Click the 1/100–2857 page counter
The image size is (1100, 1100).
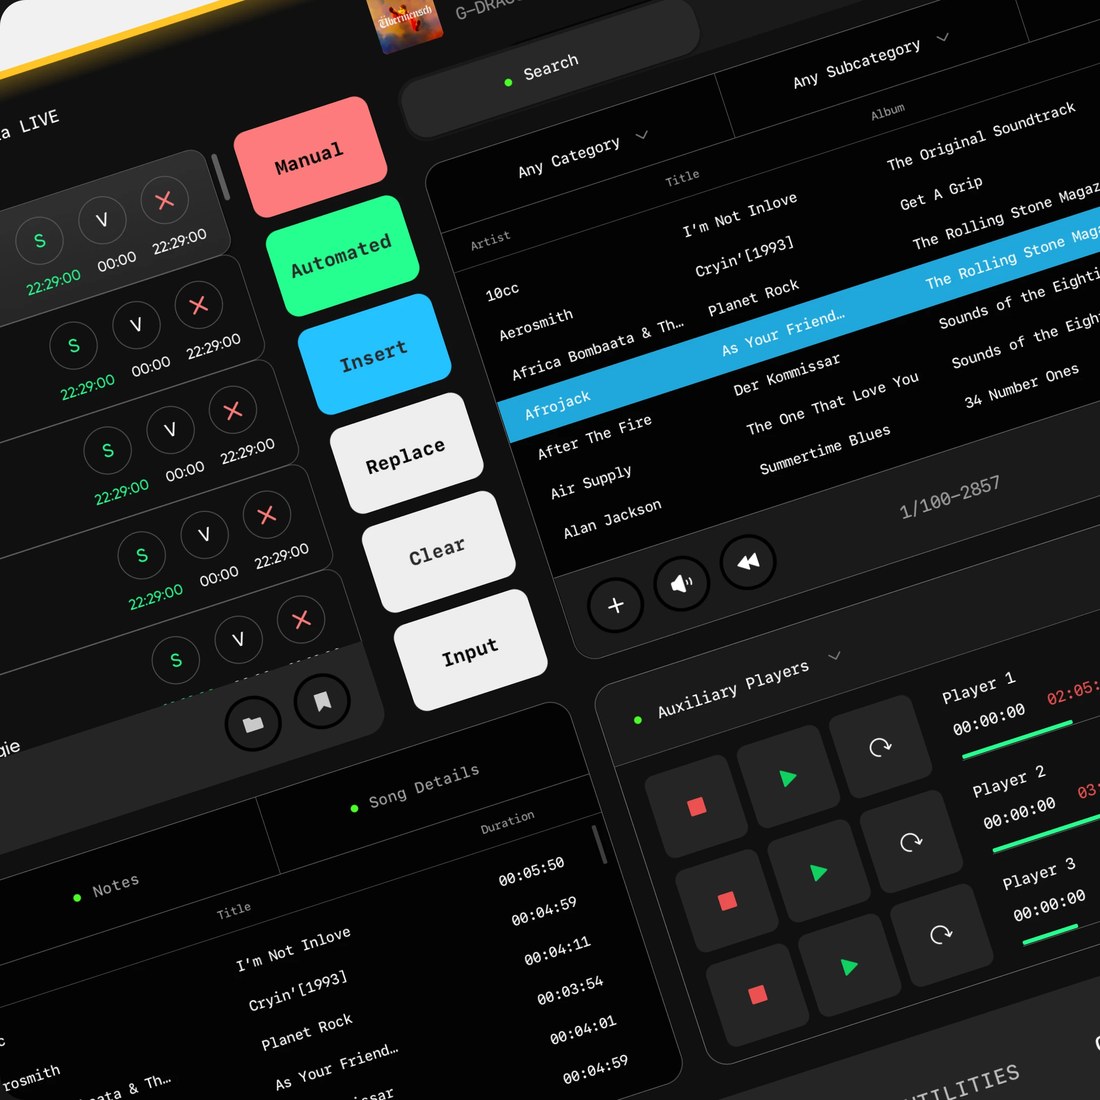pos(950,497)
